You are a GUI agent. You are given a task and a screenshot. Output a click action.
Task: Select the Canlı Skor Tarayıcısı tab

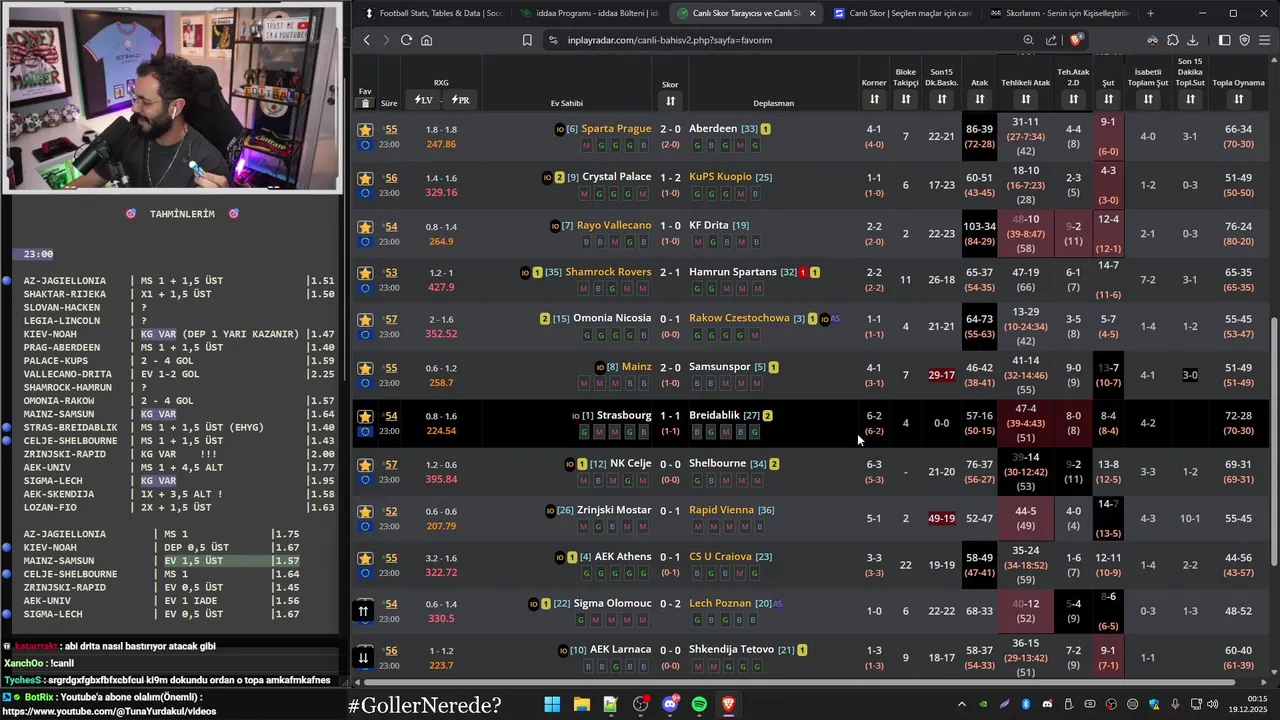(x=746, y=13)
